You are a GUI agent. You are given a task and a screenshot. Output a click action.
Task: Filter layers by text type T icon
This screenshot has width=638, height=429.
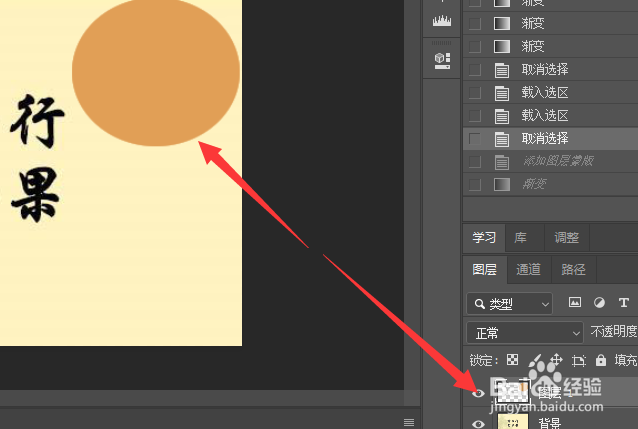tap(623, 302)
